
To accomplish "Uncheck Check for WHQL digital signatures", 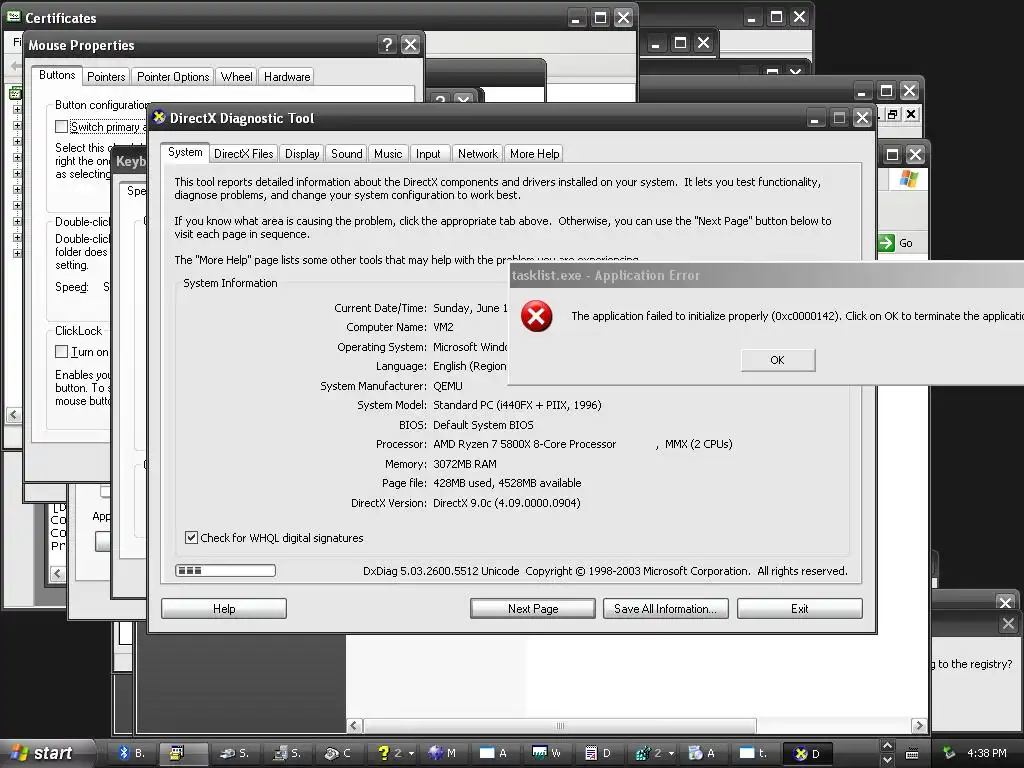I will tap(191, 537).
